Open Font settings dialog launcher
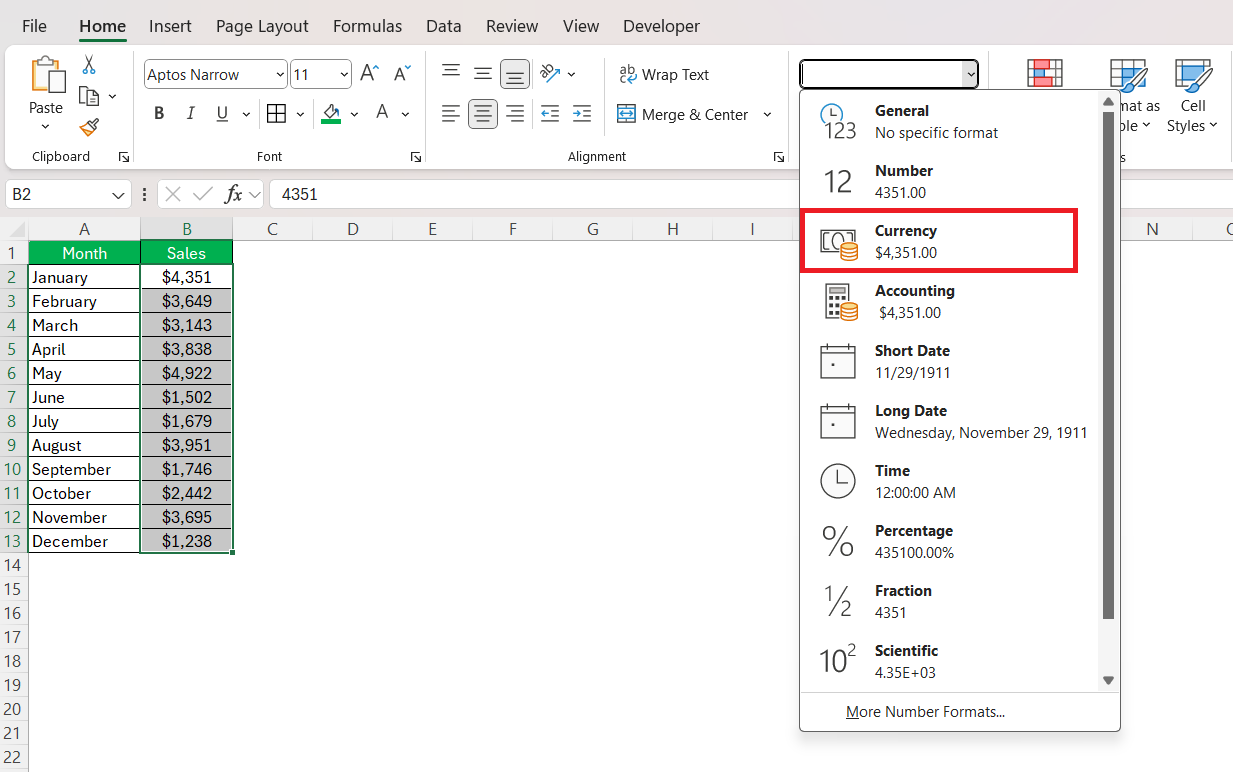The image size is (1233, 772). click(416, 157)
